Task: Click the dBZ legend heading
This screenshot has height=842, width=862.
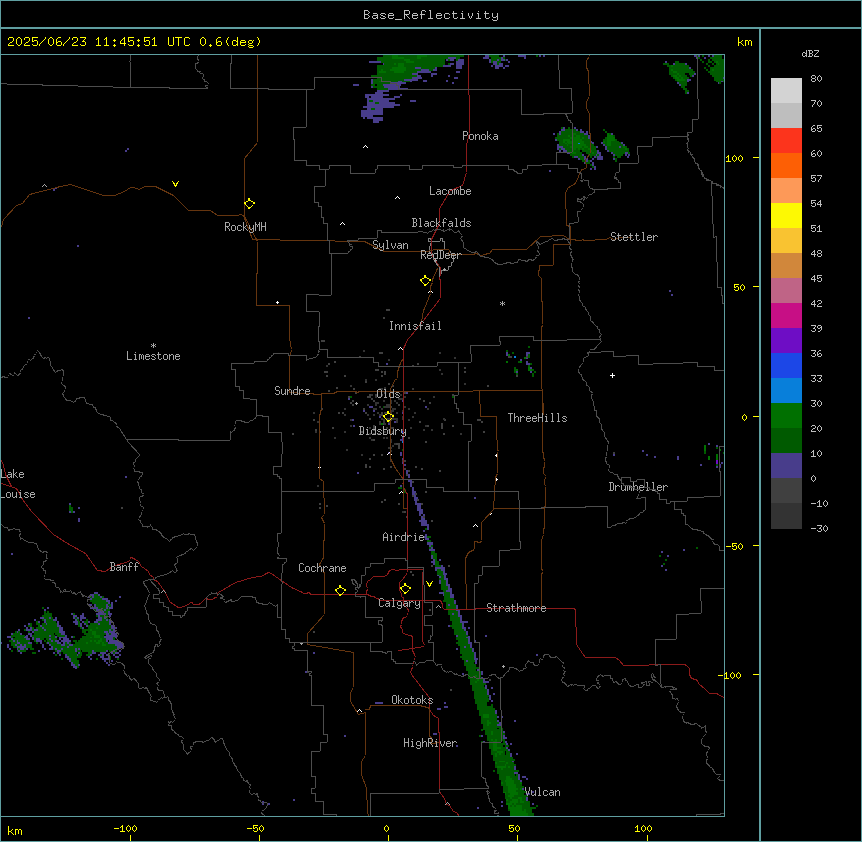Action: [810, 54]
